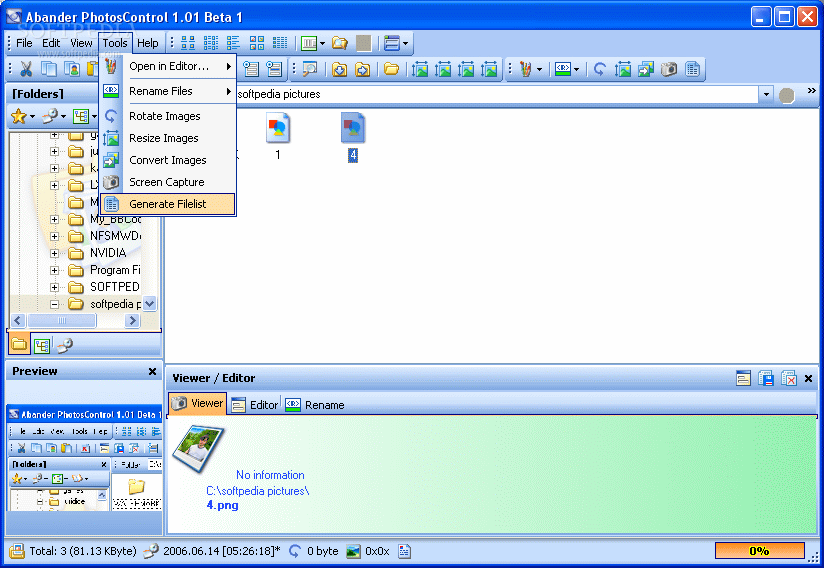This screenshot has height=568, width=824.
Task: Click the Cut scissors toolbar icon
Action: click(26, 69)
